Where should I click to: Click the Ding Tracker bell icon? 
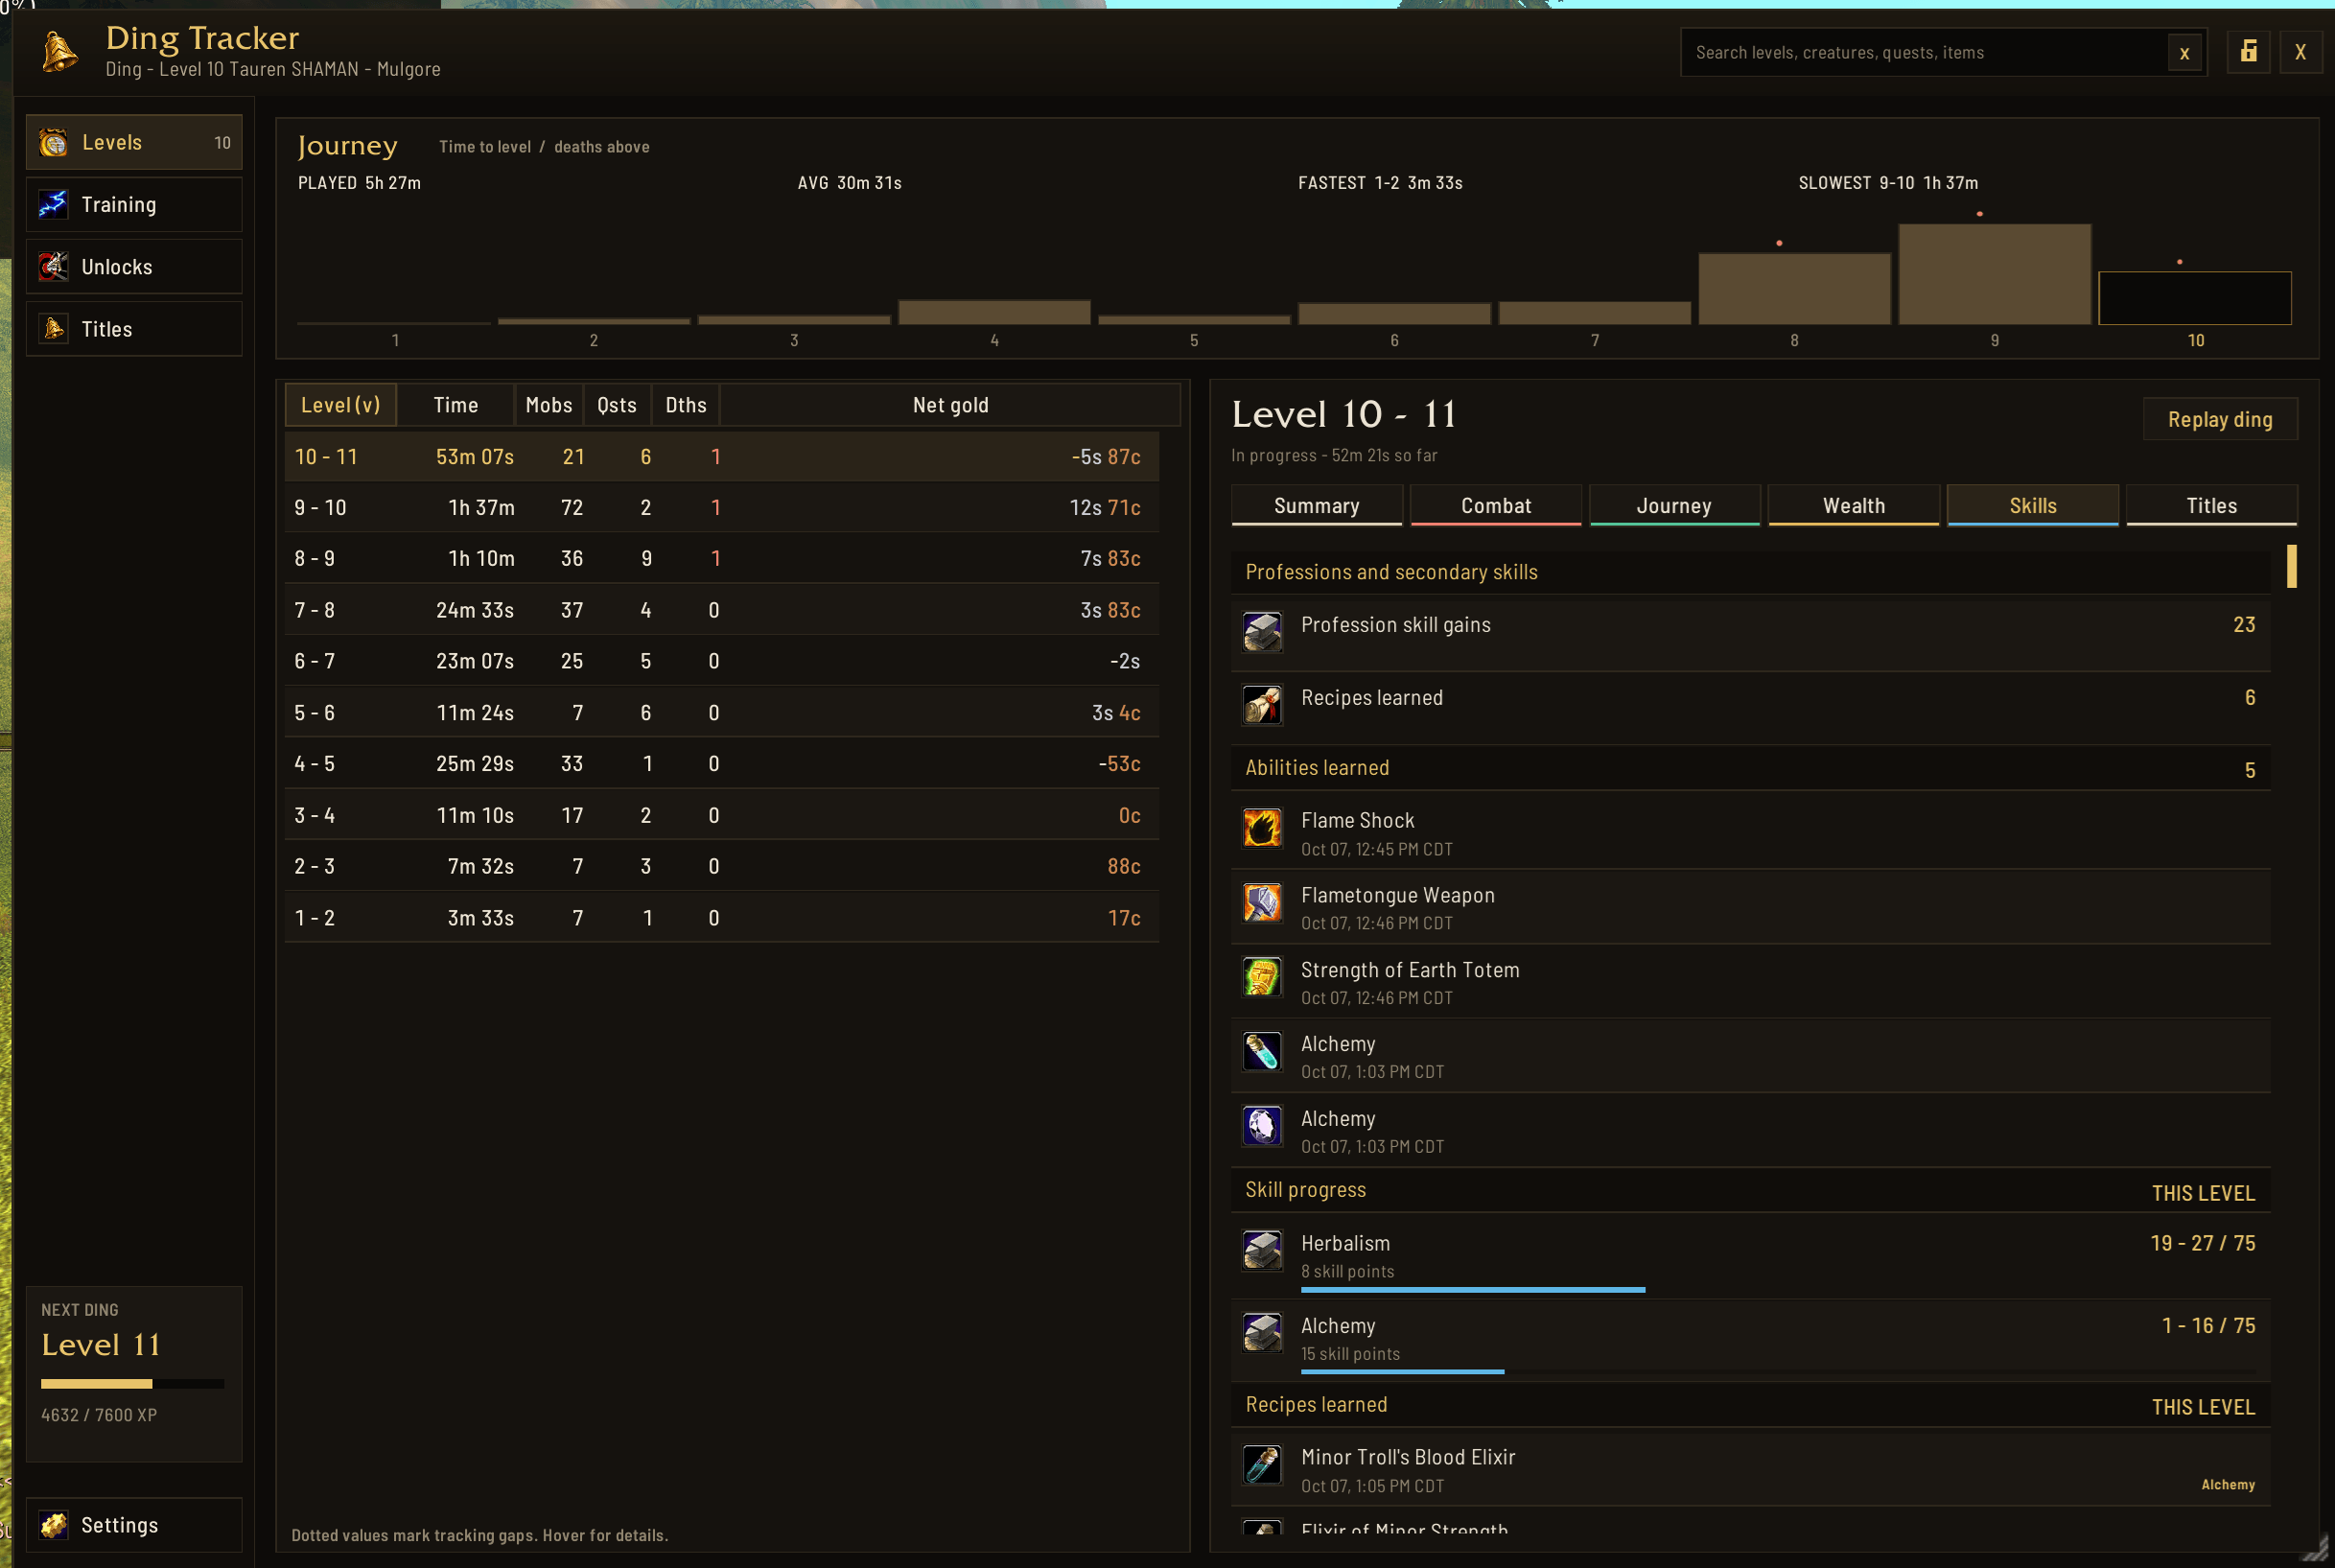coord(59,52)
